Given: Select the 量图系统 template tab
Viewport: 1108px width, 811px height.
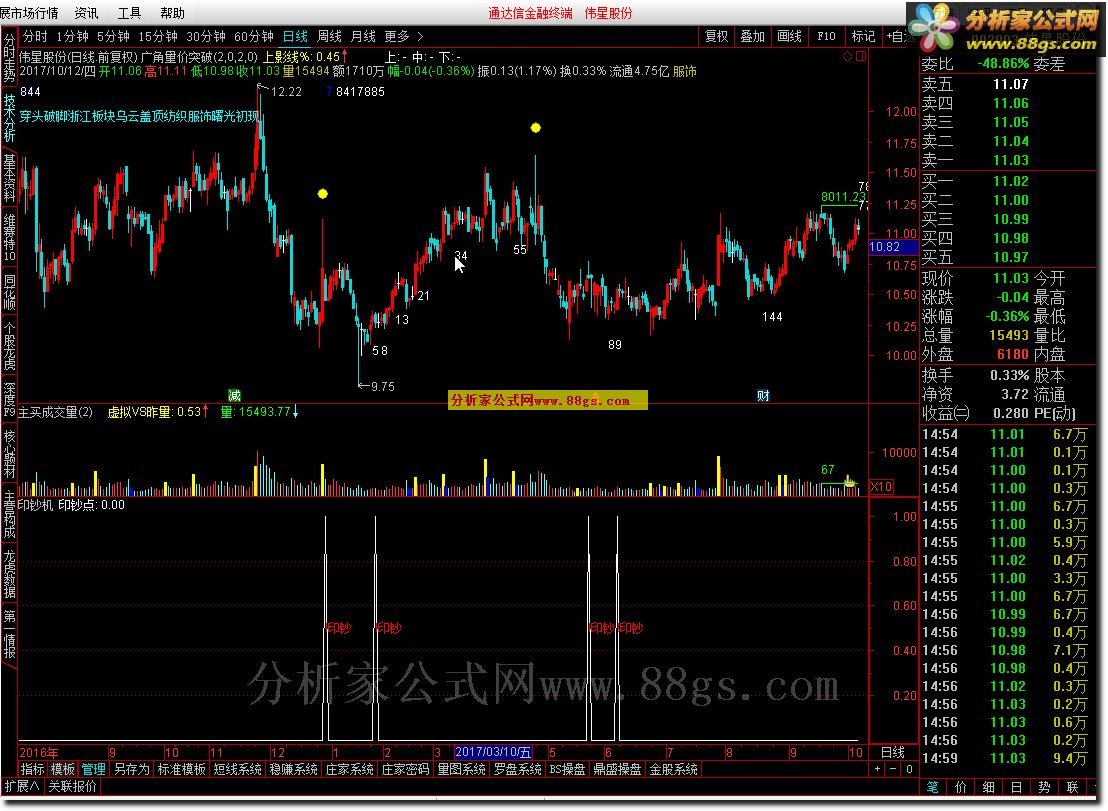Looking at the screenshot, I should click(461, 769).
